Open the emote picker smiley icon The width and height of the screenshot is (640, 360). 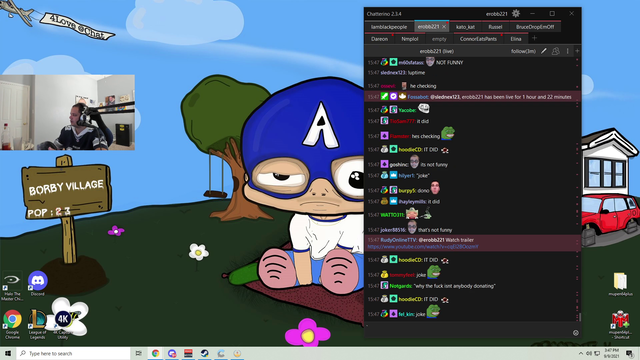pyautogui.click(x=576, y=333)
